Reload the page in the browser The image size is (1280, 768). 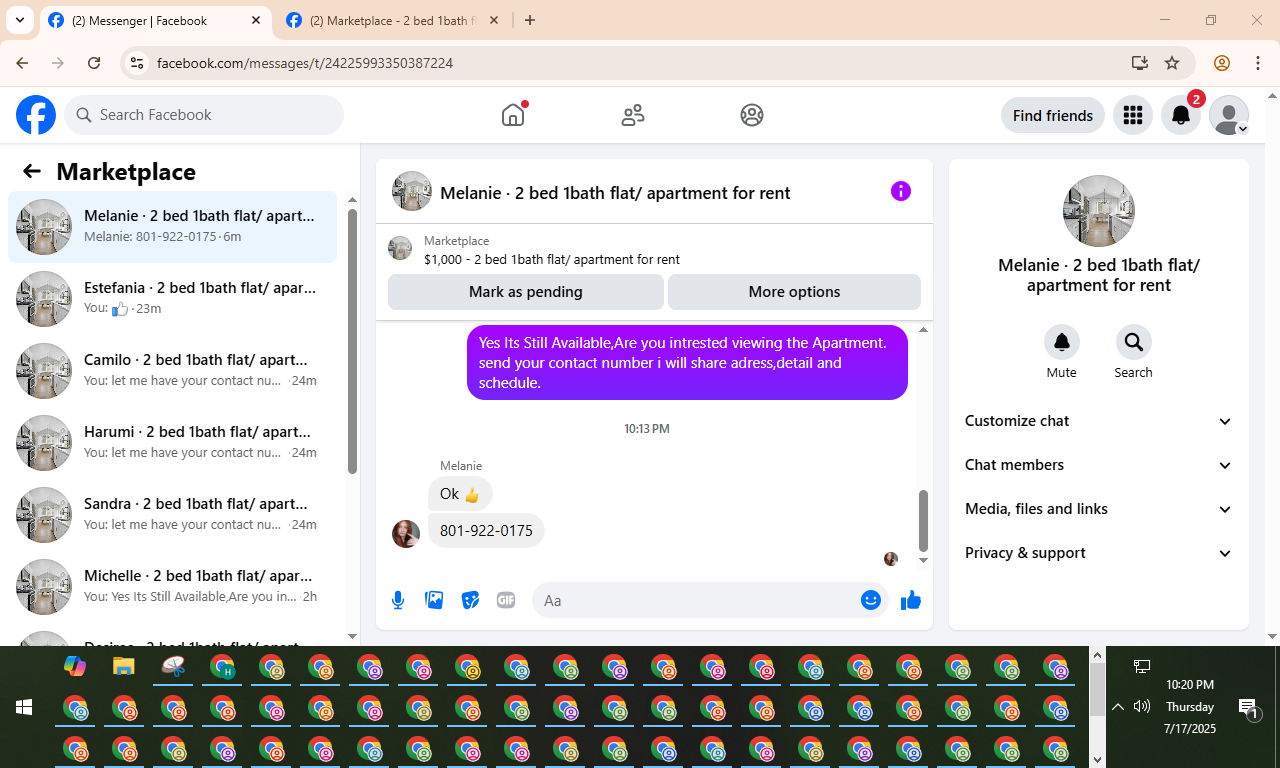point(94,63)
